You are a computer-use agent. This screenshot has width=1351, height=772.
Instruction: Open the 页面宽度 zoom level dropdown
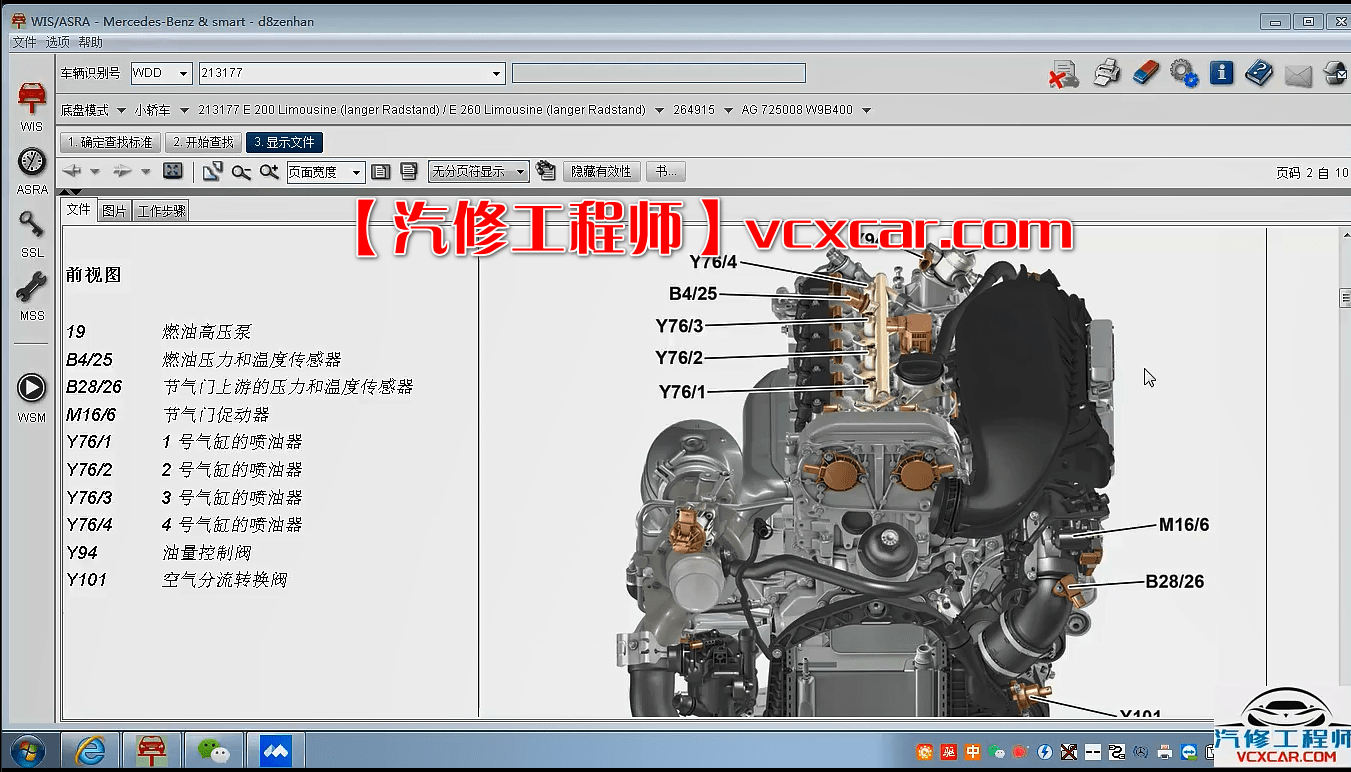pyautogui.click(x=325, y=171)
